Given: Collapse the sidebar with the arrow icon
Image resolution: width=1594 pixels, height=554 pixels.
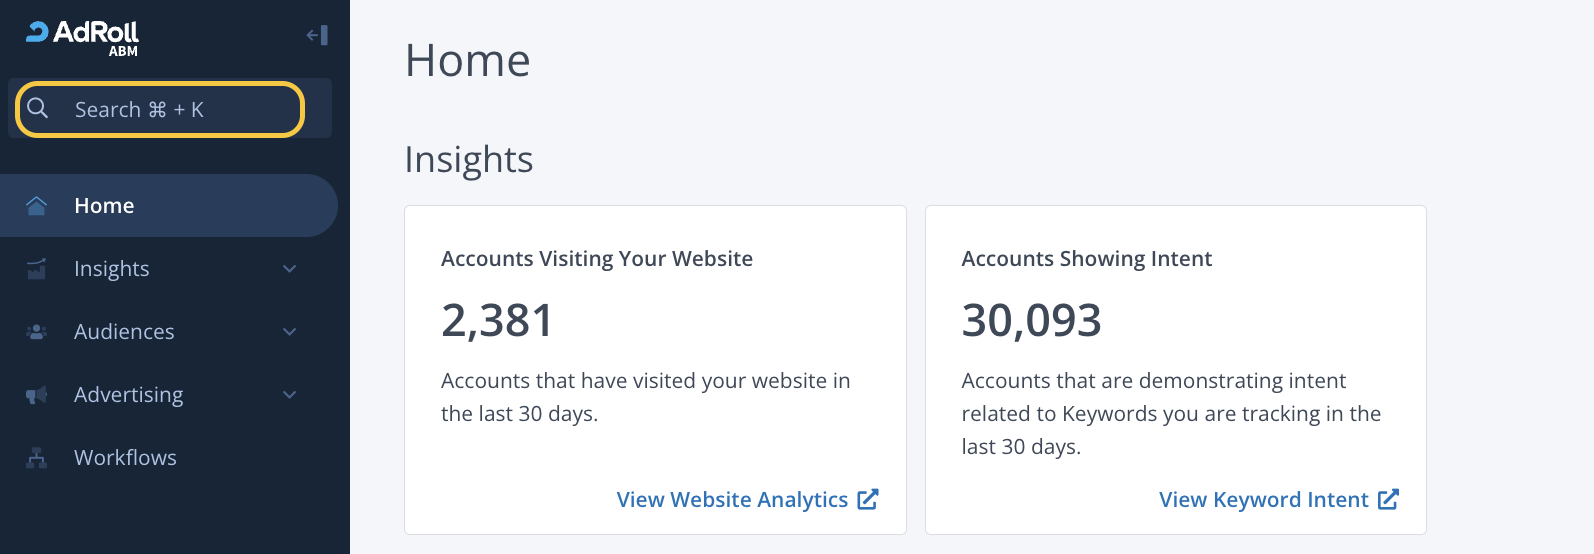Looking at the screenshot, I should coord(317,36).
